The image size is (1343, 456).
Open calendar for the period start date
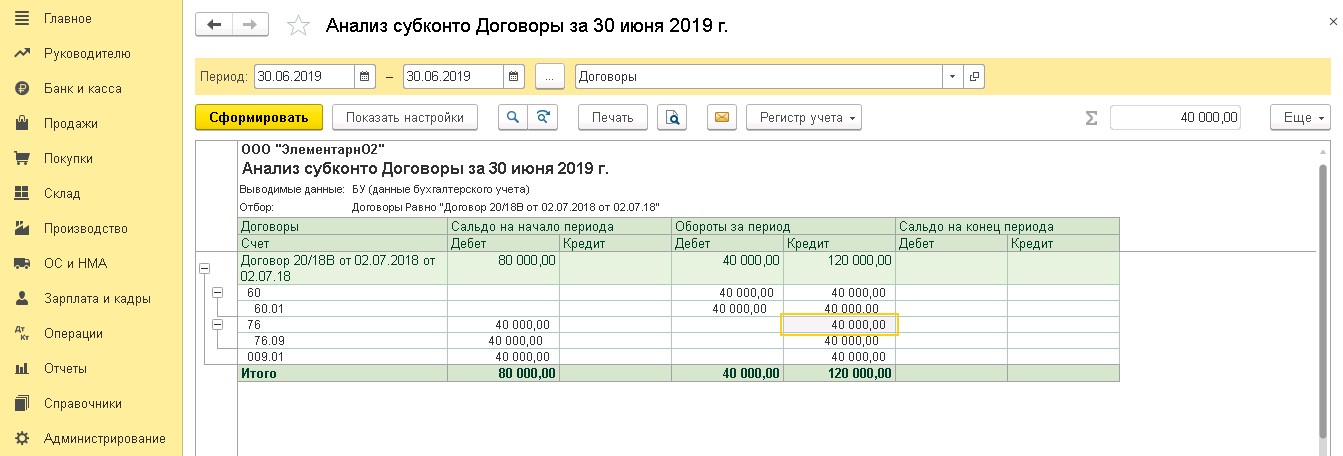tap(366, 76)
